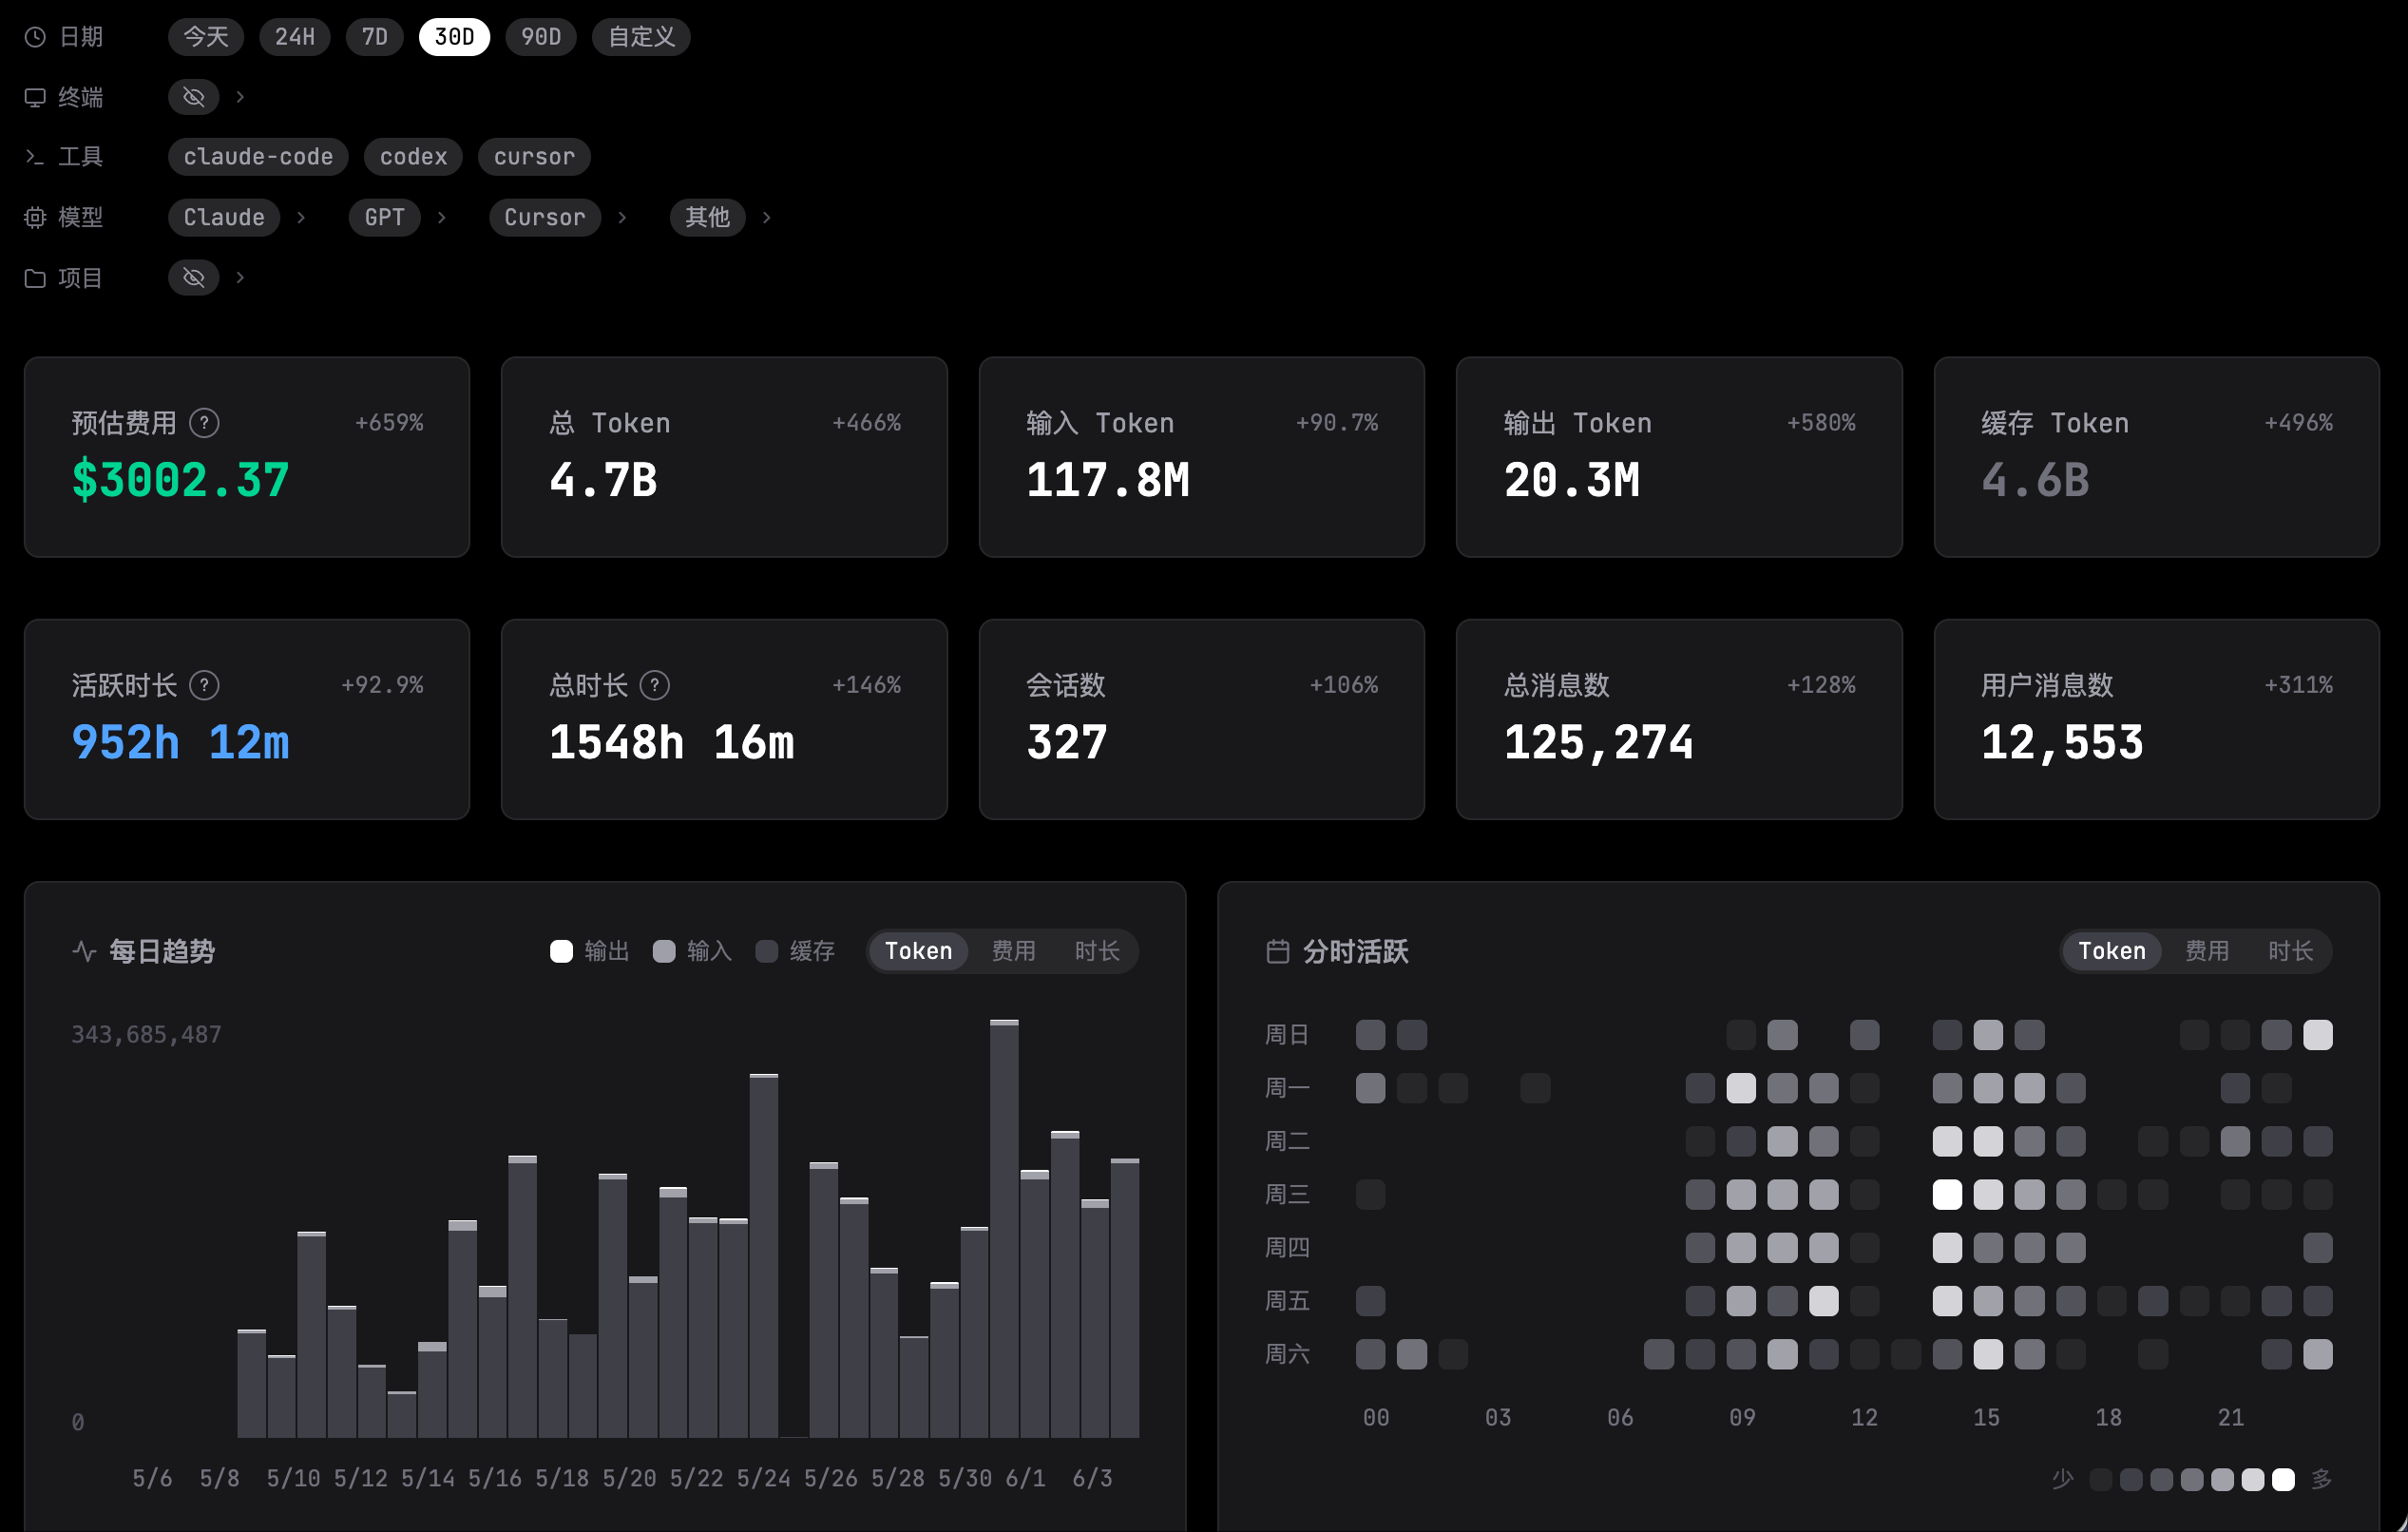Click the help icon beside 活跃时长
Image resolution: width=2408 pixels, height=1532 pixels.
click(204, 685)
